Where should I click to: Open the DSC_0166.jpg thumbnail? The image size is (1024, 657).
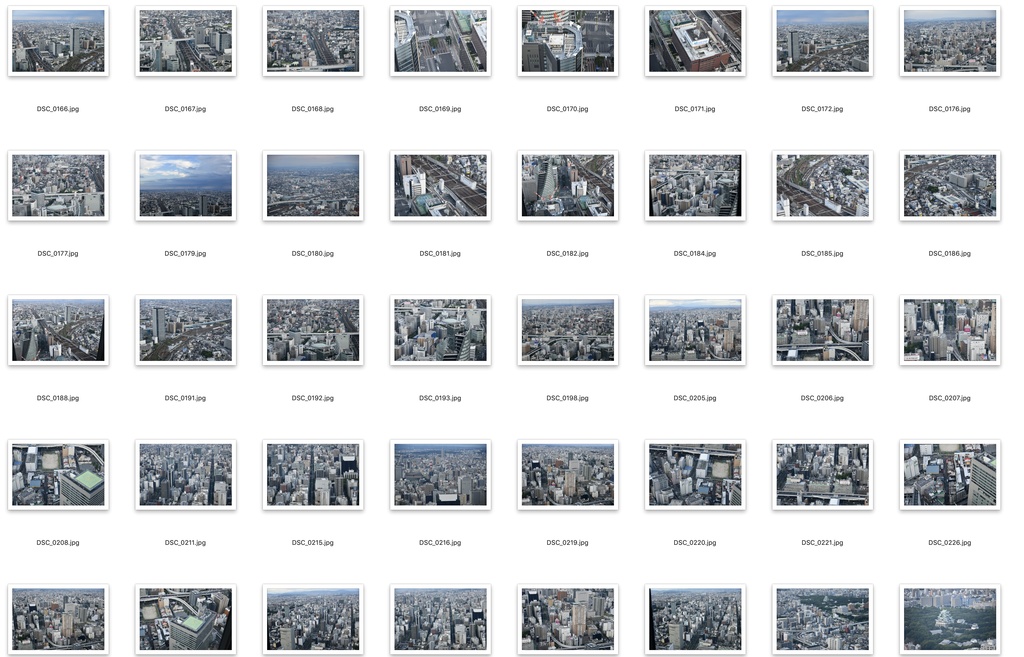[57, 41]
